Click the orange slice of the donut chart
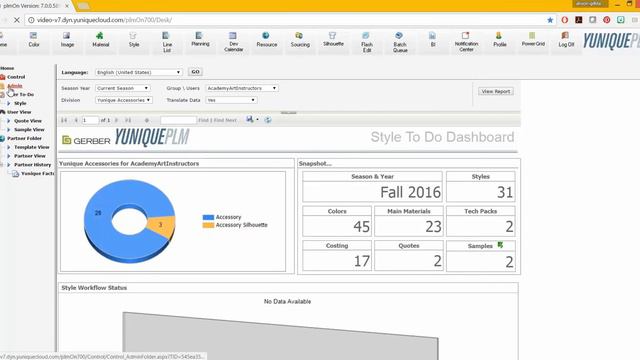The image size is (640, 360). pyautogui.click(x=162, y=226)
